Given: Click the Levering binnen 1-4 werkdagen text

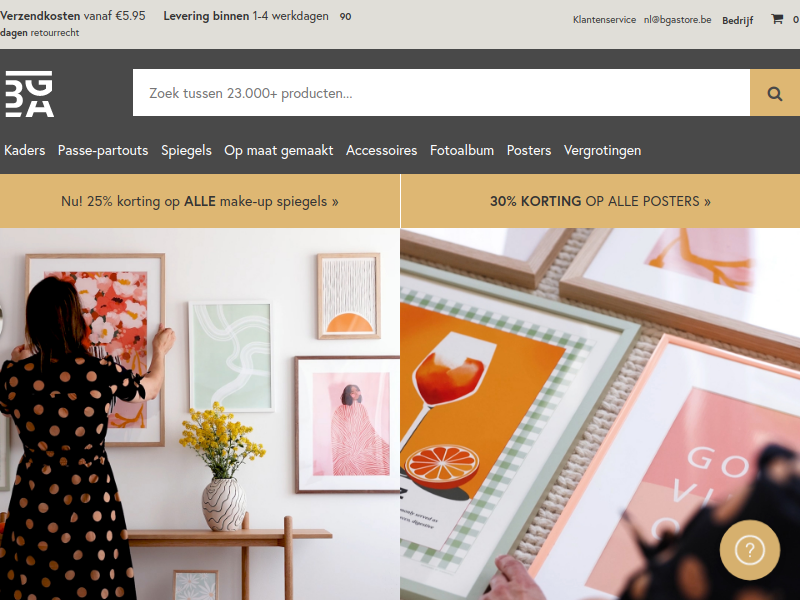Looking at the screenshot, I should [x=246, y=16].
